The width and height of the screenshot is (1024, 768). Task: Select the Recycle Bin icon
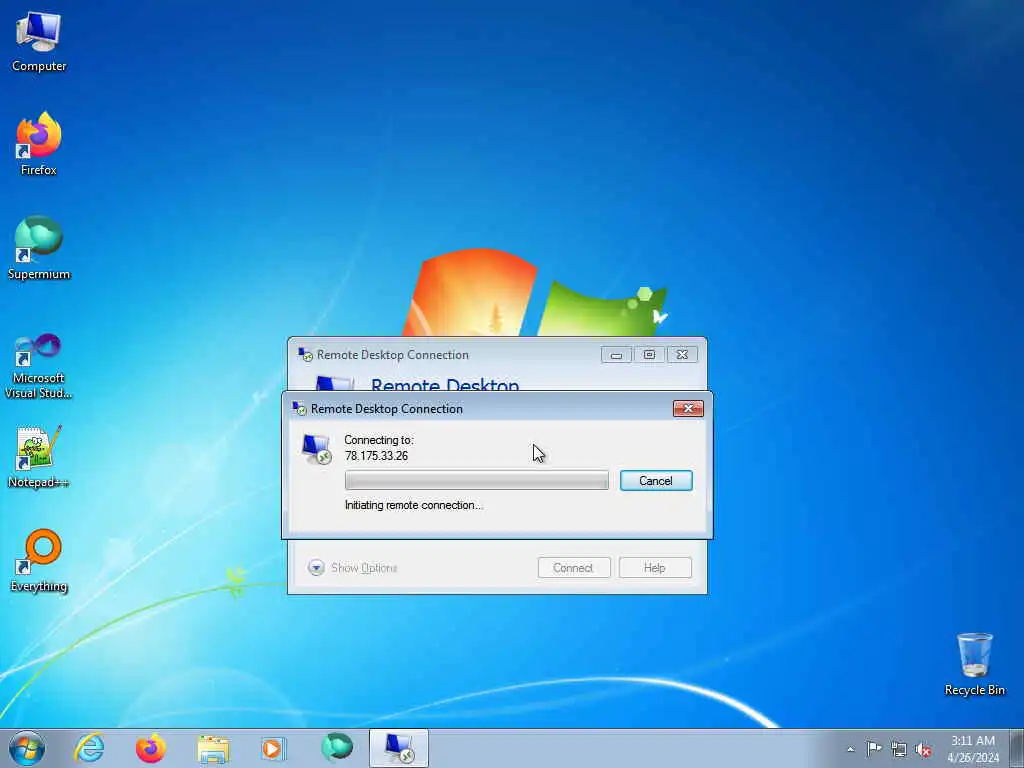[974, 664]
